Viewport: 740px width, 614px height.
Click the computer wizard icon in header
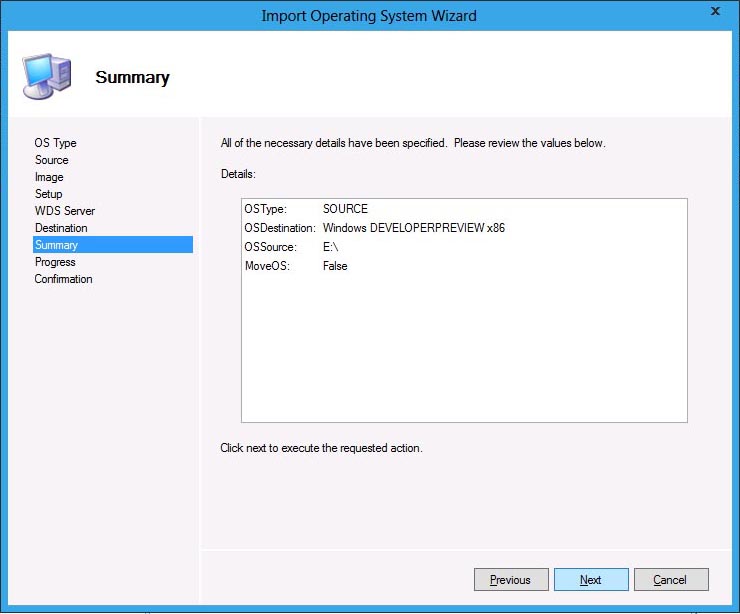(x=46, y=76)
